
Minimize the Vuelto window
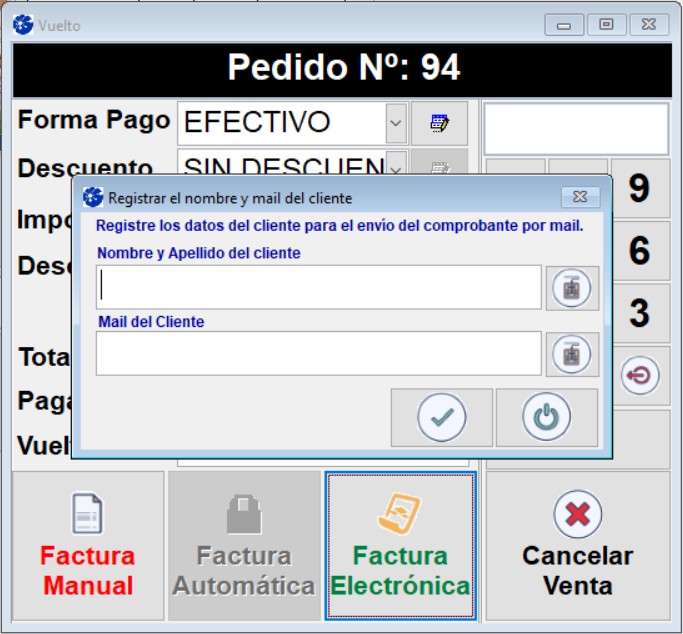click(x=564, y=25)
